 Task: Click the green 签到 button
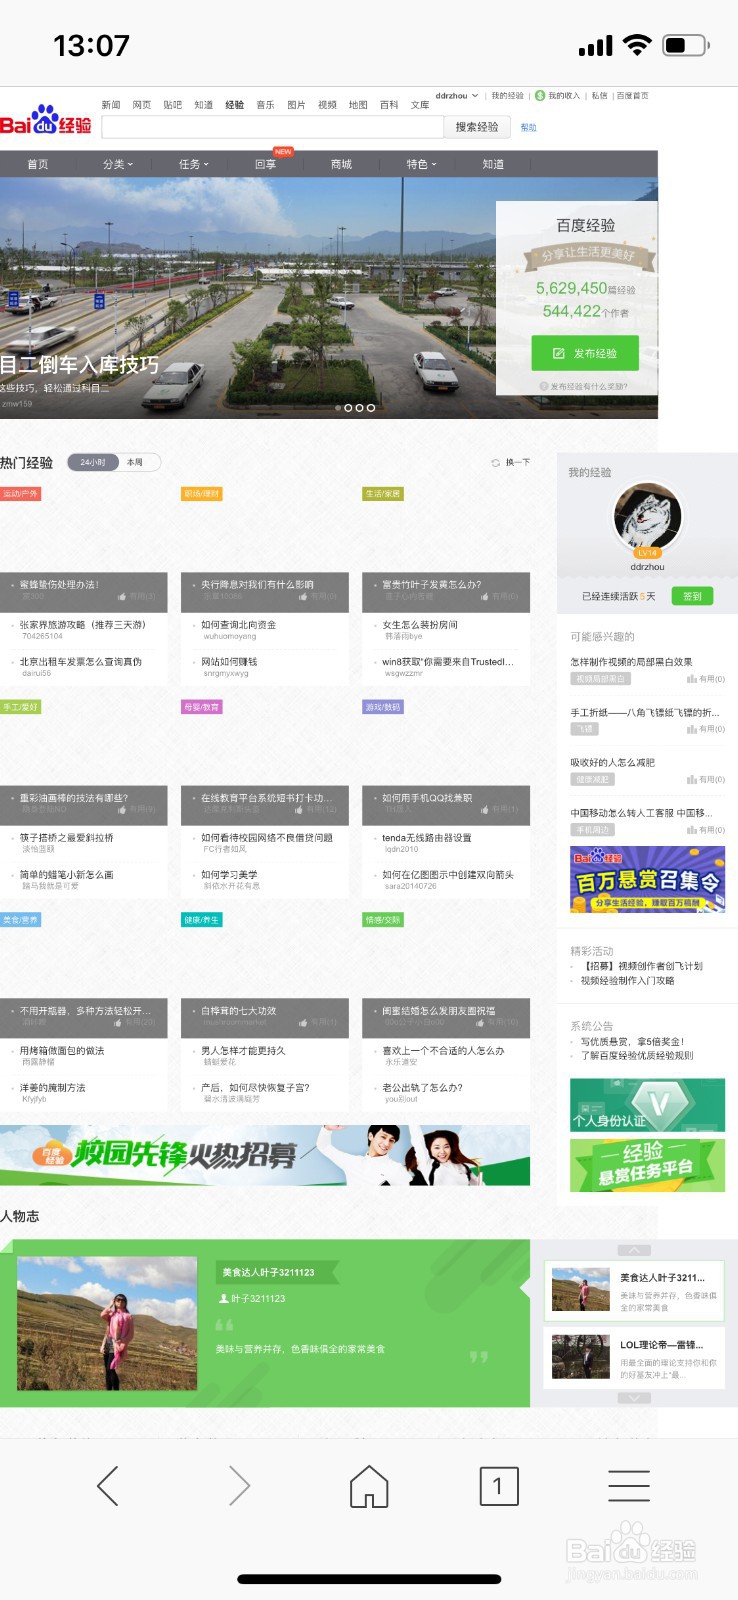(x=692, y=596)
